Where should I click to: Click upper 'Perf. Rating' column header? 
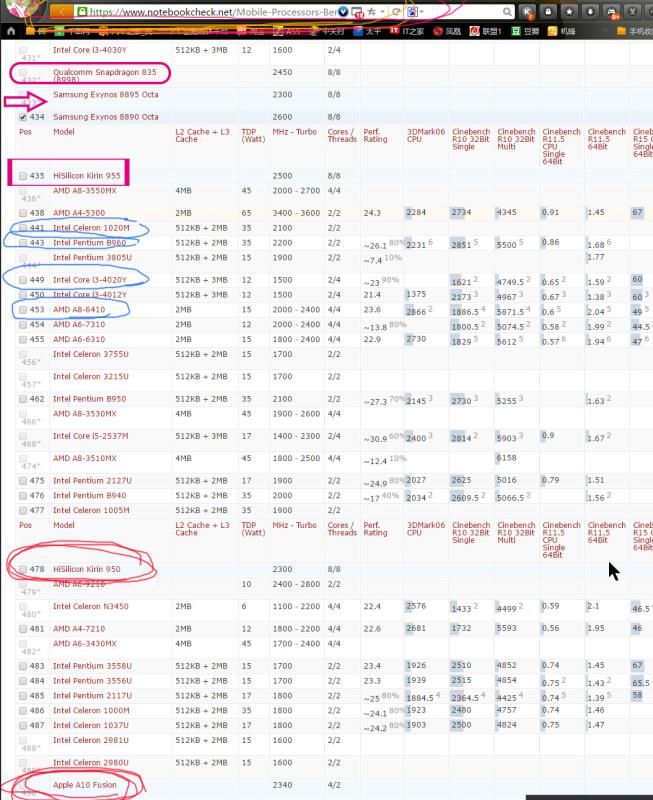375,135
